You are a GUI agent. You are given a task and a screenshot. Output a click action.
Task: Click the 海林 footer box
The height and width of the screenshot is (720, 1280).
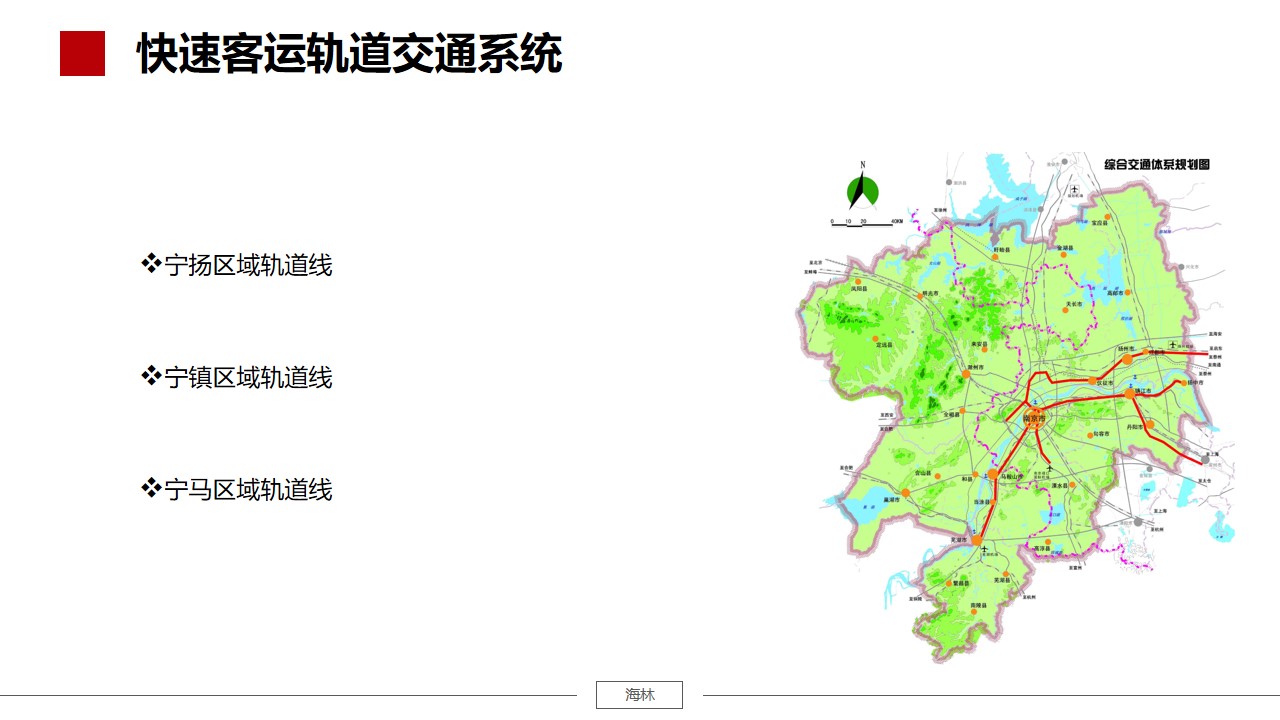639,695
